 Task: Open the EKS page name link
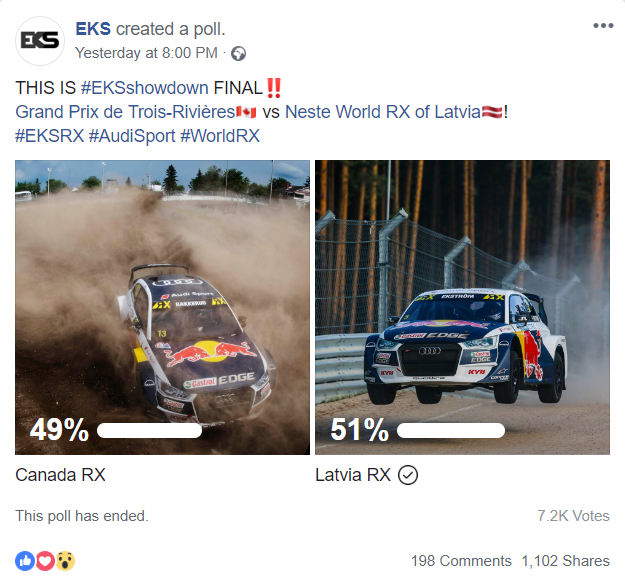93,29
